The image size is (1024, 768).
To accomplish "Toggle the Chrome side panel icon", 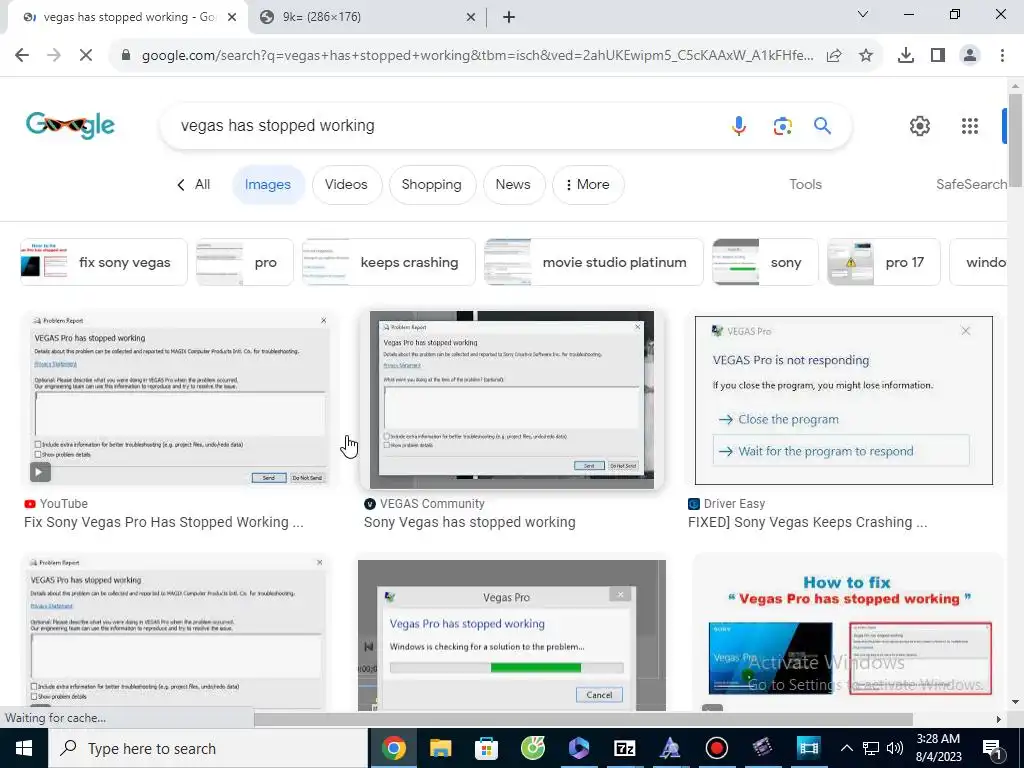I will [938, 56].
